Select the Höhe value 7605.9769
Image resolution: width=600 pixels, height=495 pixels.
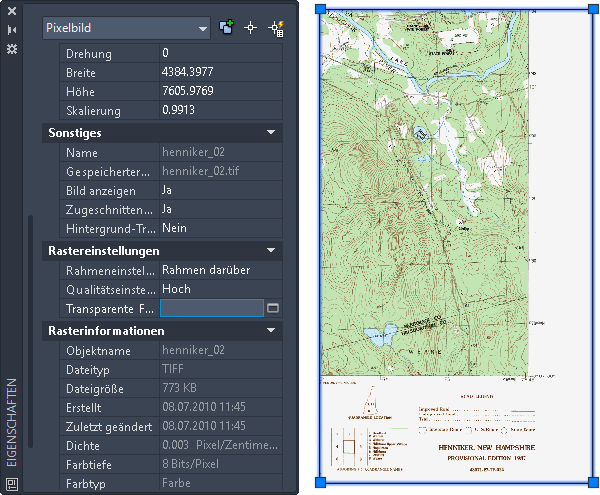click(221, 91)
